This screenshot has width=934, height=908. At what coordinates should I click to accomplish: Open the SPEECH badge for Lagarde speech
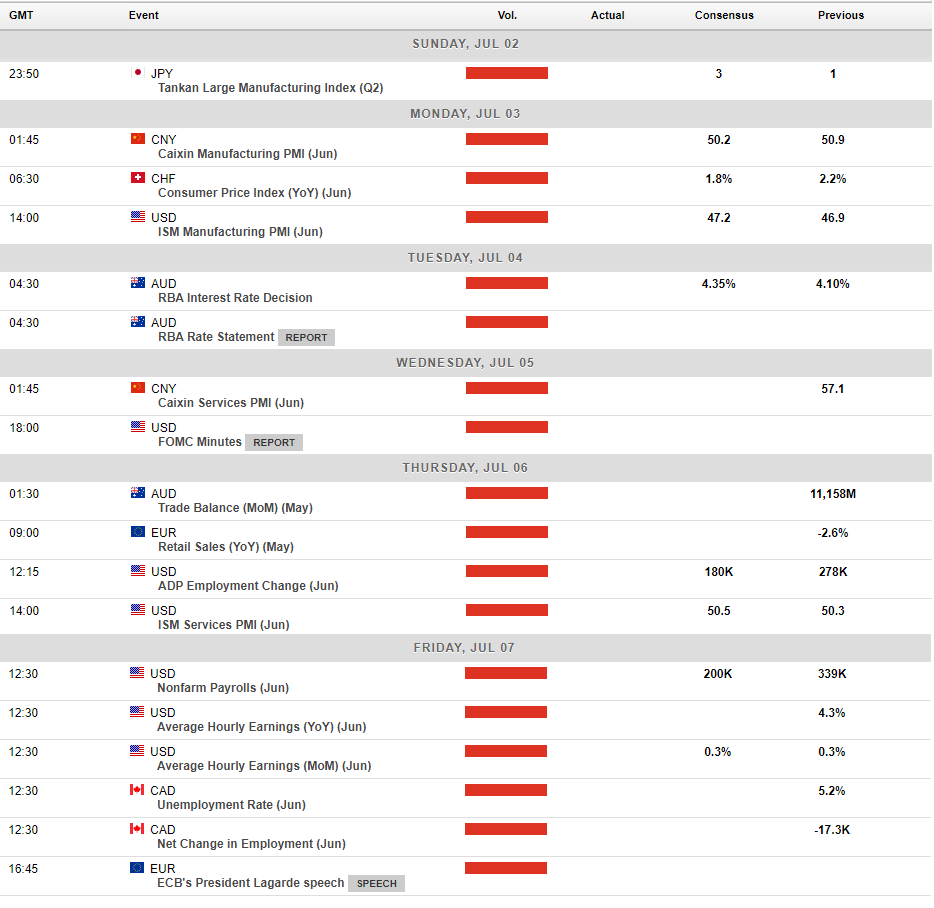376,884
